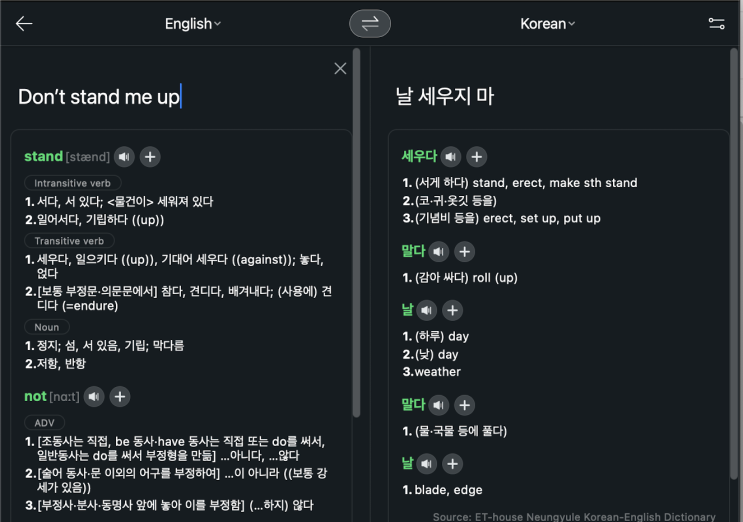Clear the input text with X
The width and height of the screenshot is (743, 522).
(340, 68)
